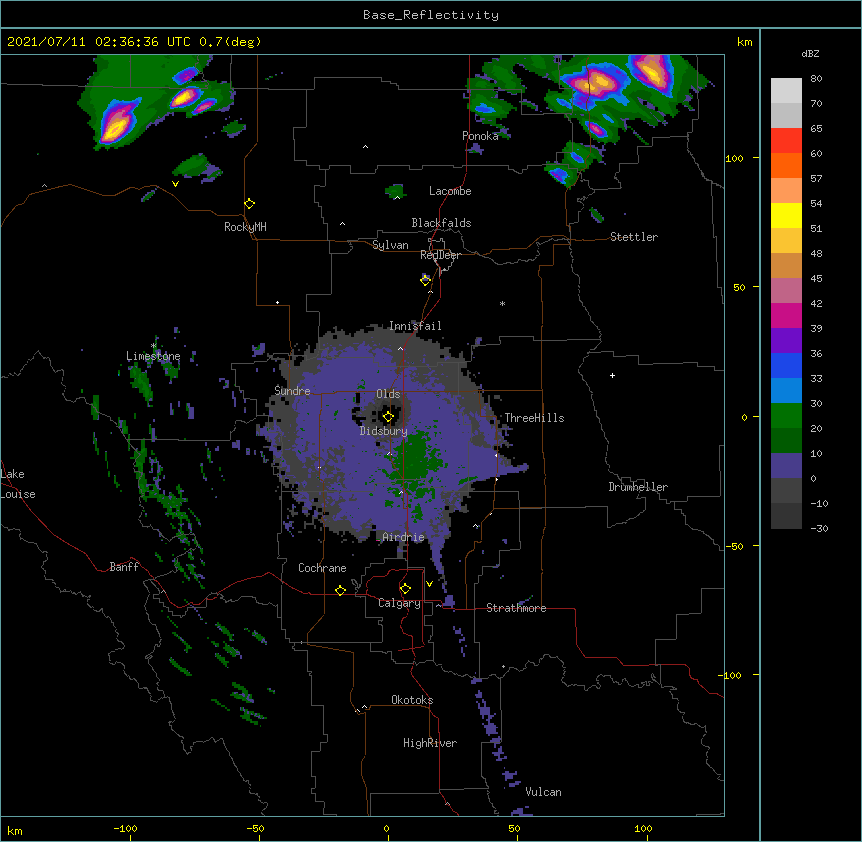Click the purple 10 dBZ legend swatch
The height and width of the screenshot is (842, 862).
tap(786, 466)
